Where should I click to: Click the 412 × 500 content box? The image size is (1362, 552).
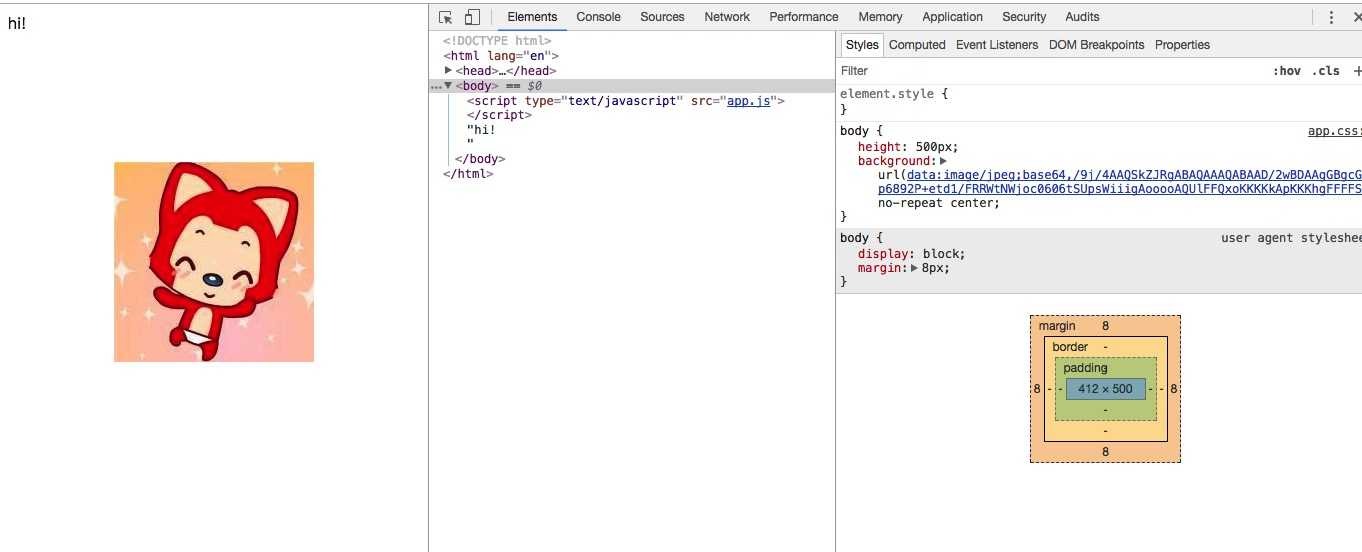click(x=1105, y=389)
